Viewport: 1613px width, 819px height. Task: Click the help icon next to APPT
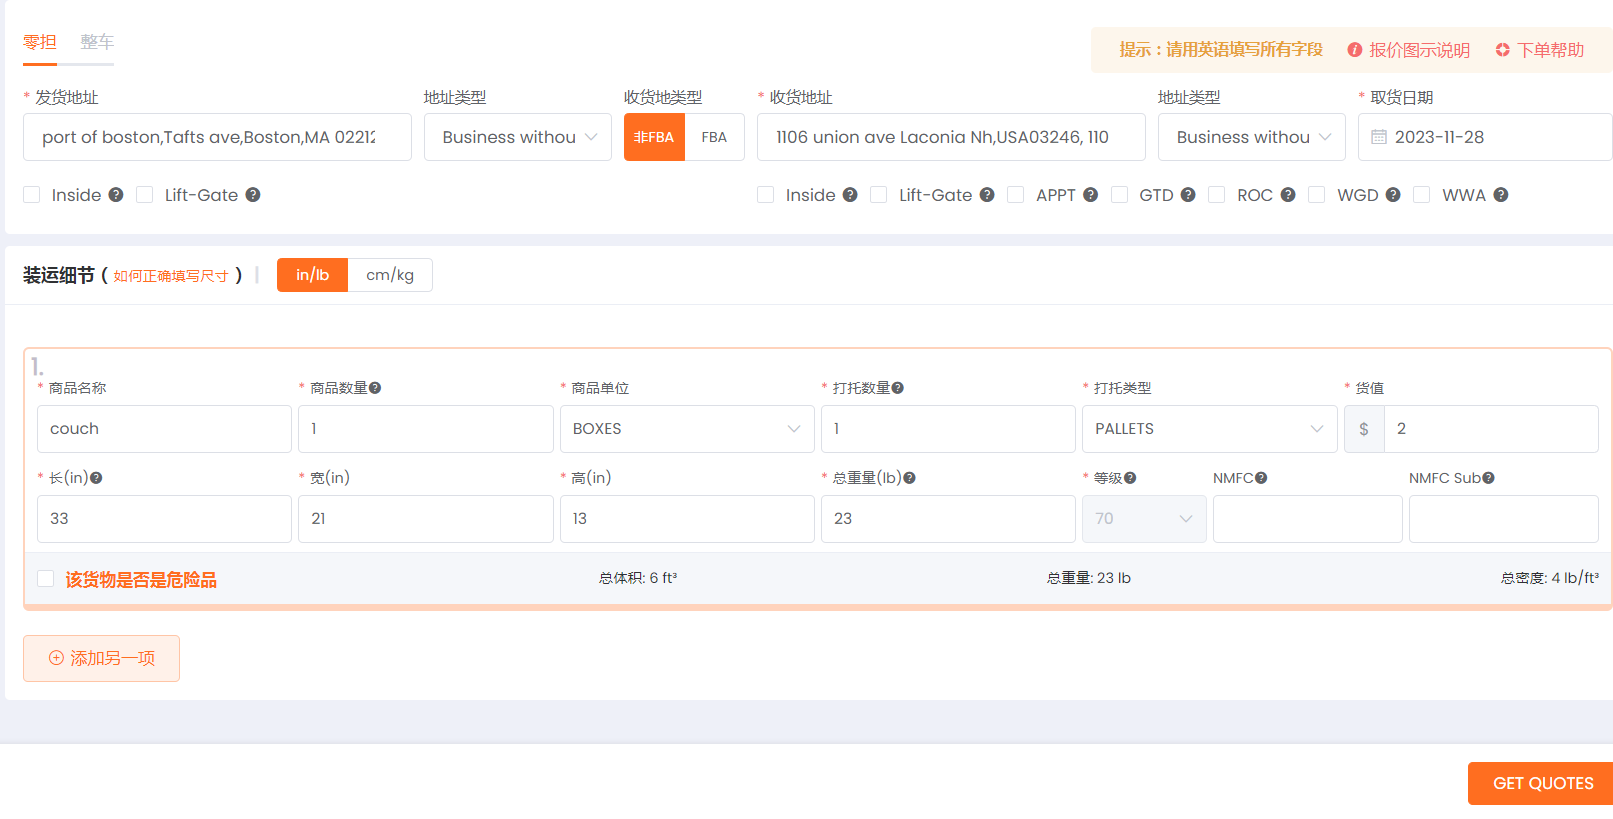point(1090,195)
